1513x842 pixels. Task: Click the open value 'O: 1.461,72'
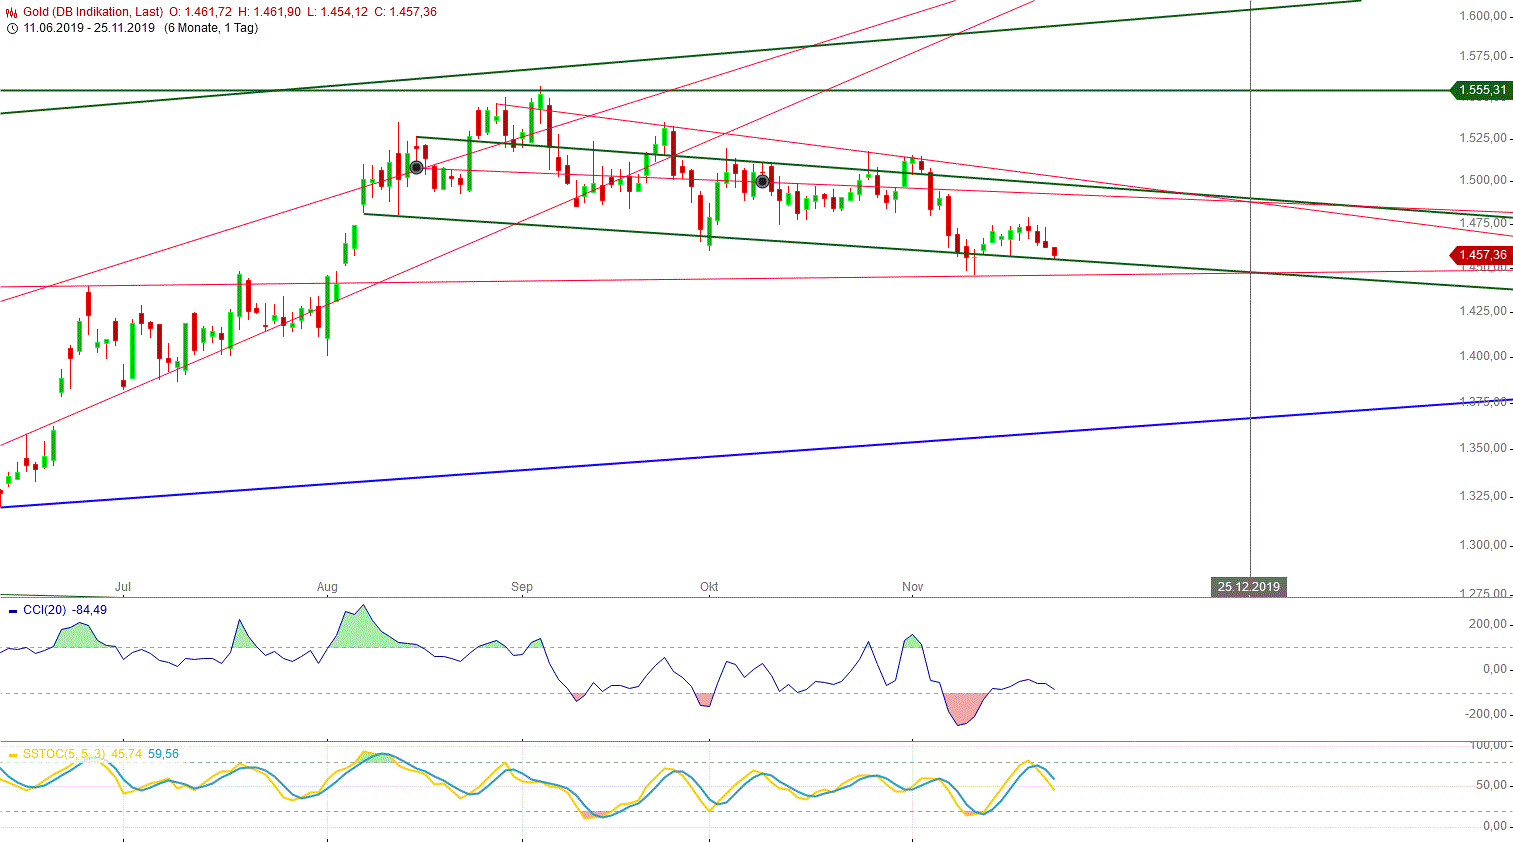pos(201,12)
